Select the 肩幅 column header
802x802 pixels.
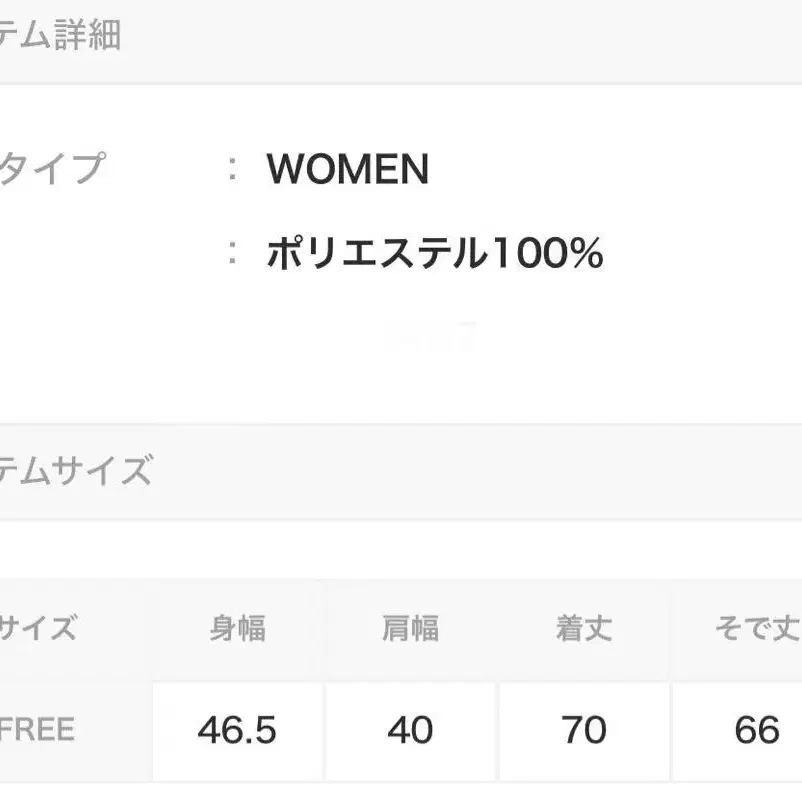[x=410, y=629]
